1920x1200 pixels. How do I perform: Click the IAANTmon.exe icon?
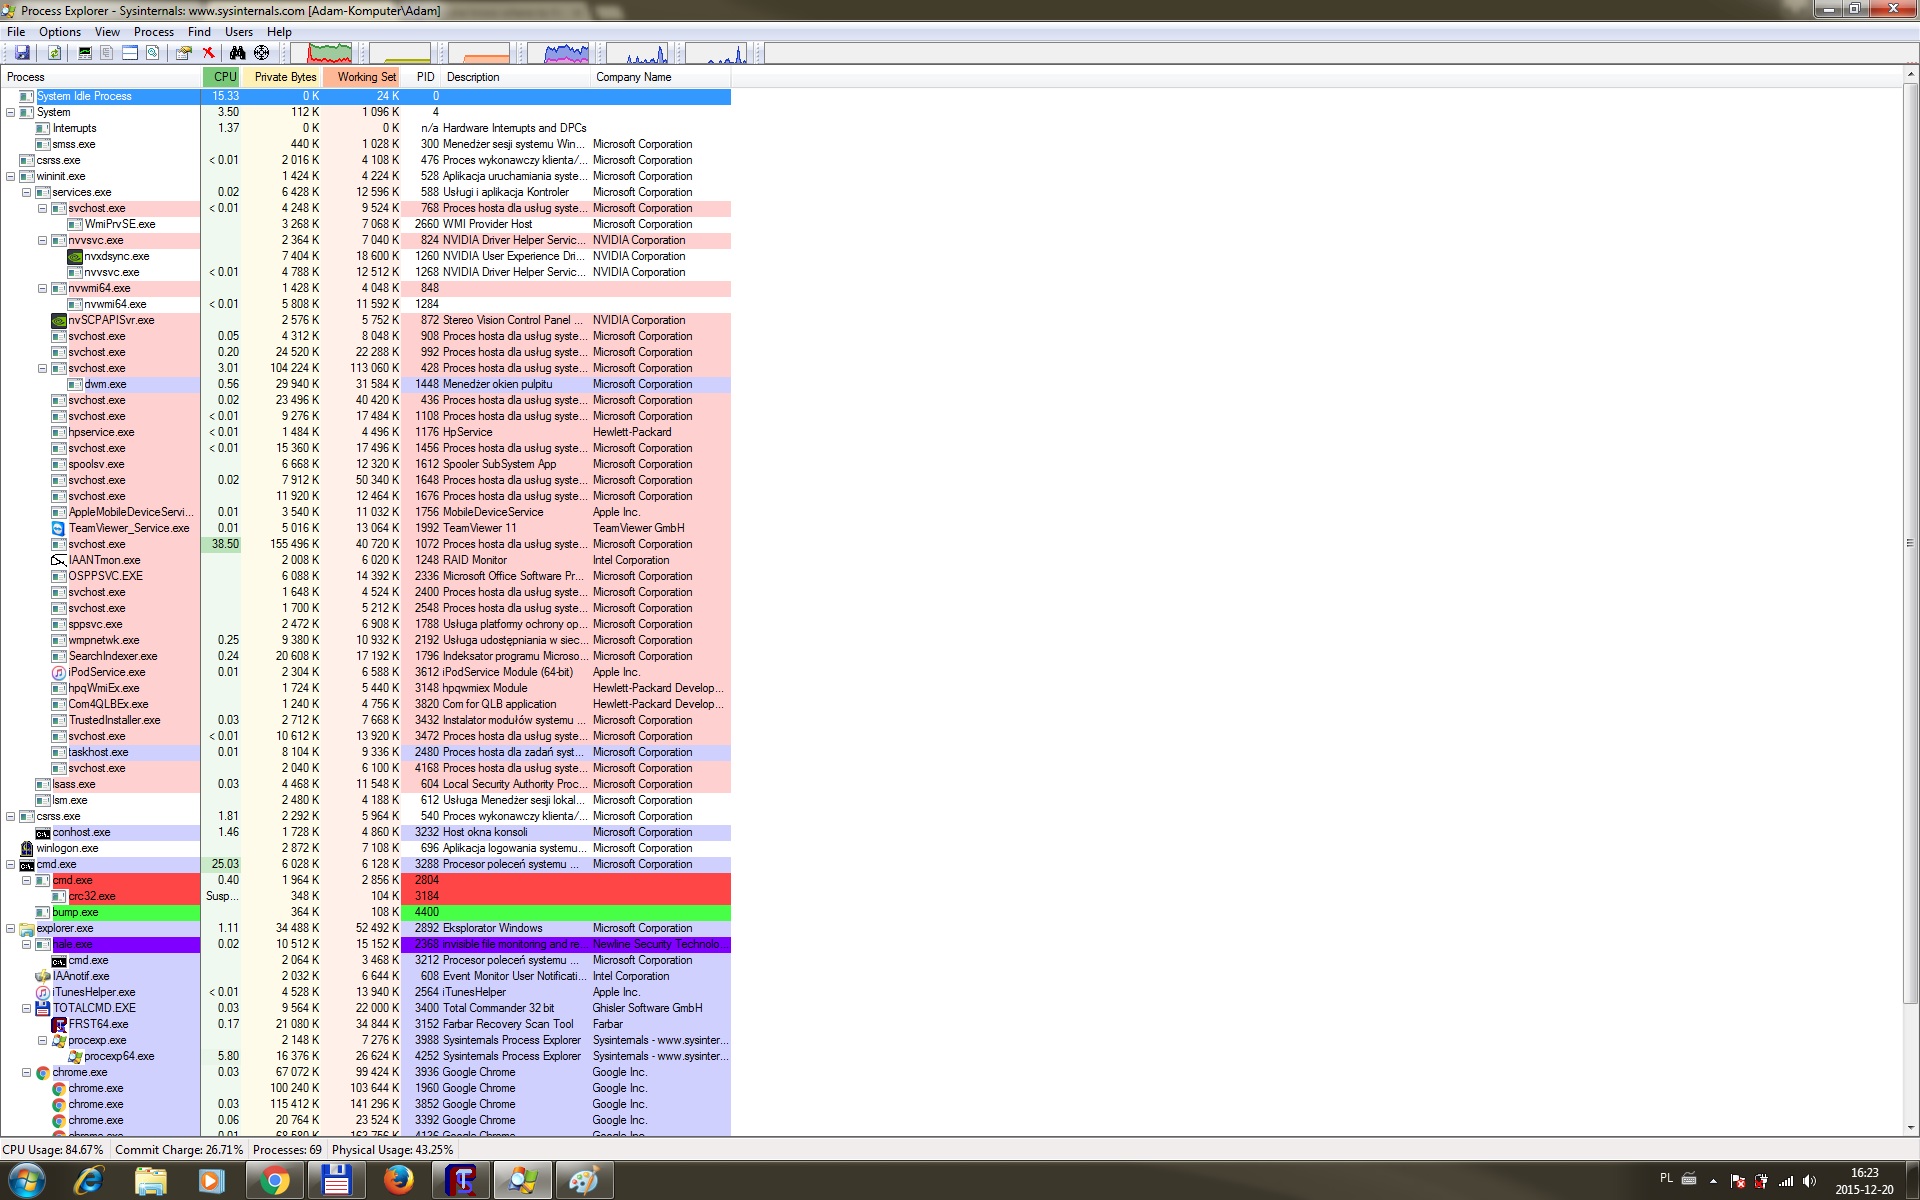click(x=59, y=560)
